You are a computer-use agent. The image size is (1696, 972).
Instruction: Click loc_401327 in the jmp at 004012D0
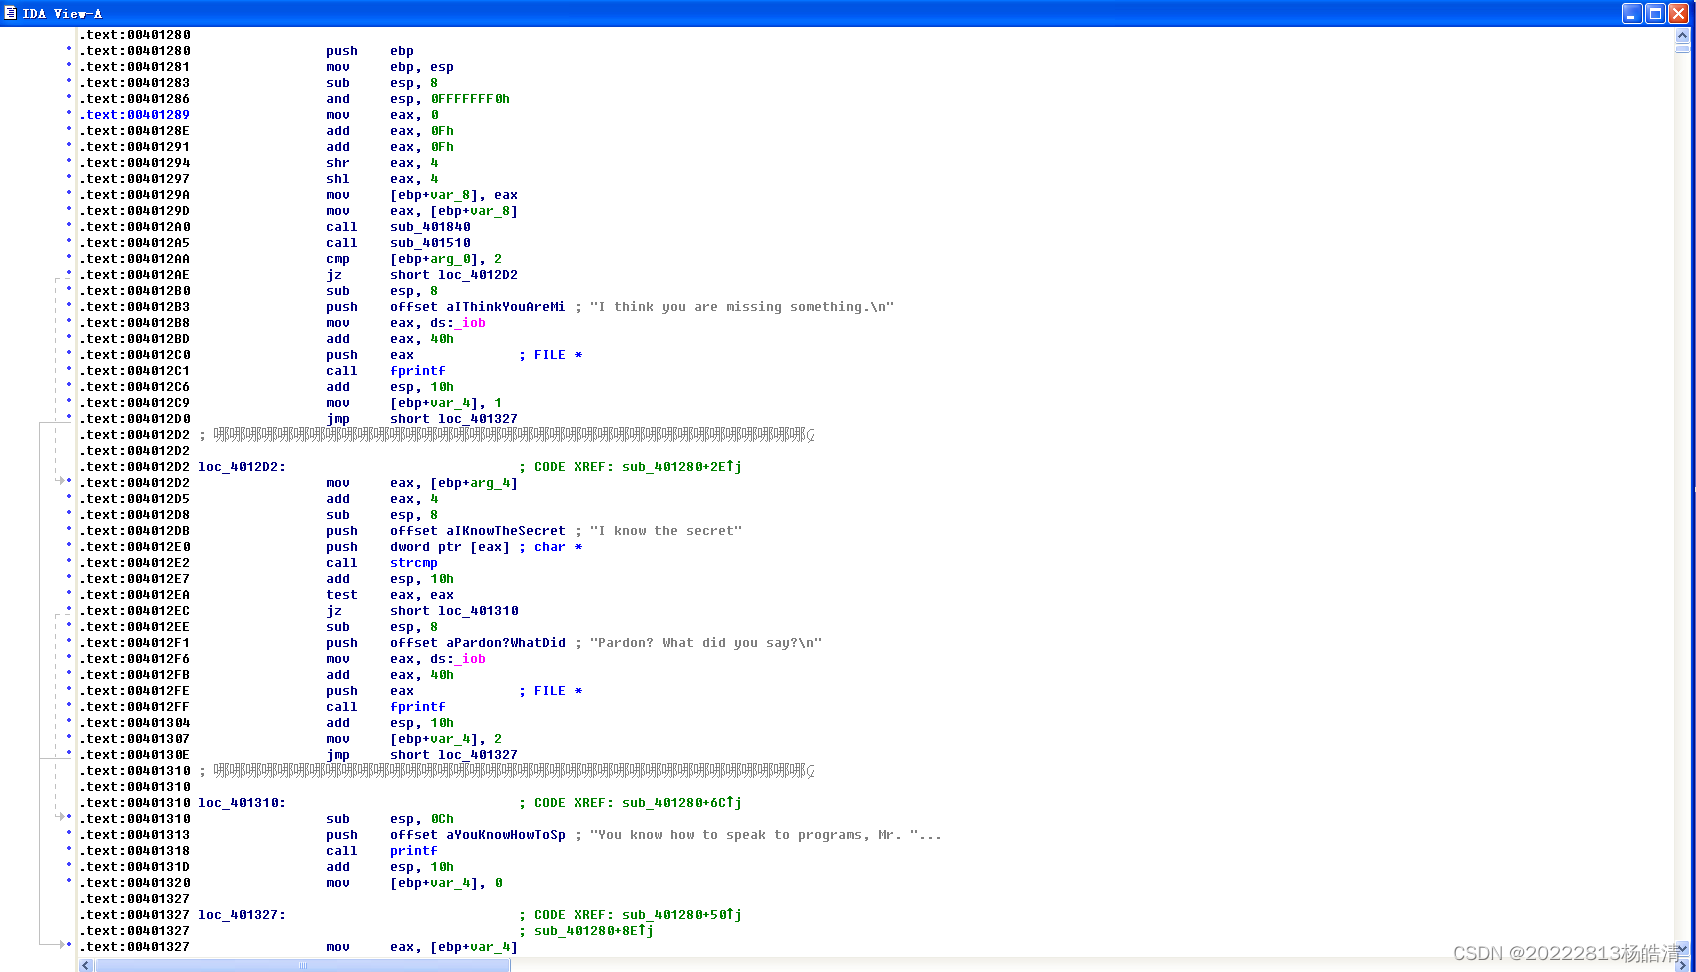[x=478, y=419]
